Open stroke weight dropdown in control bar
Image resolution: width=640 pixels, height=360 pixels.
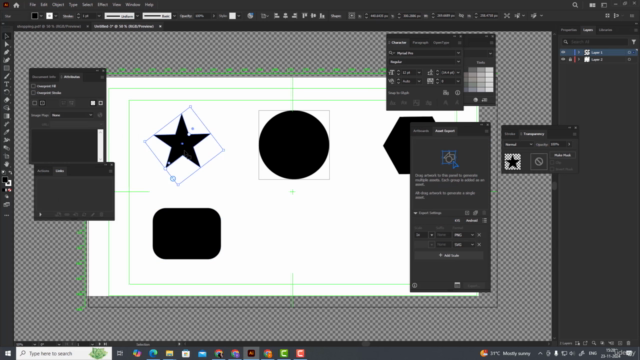(x=99, y=16)
